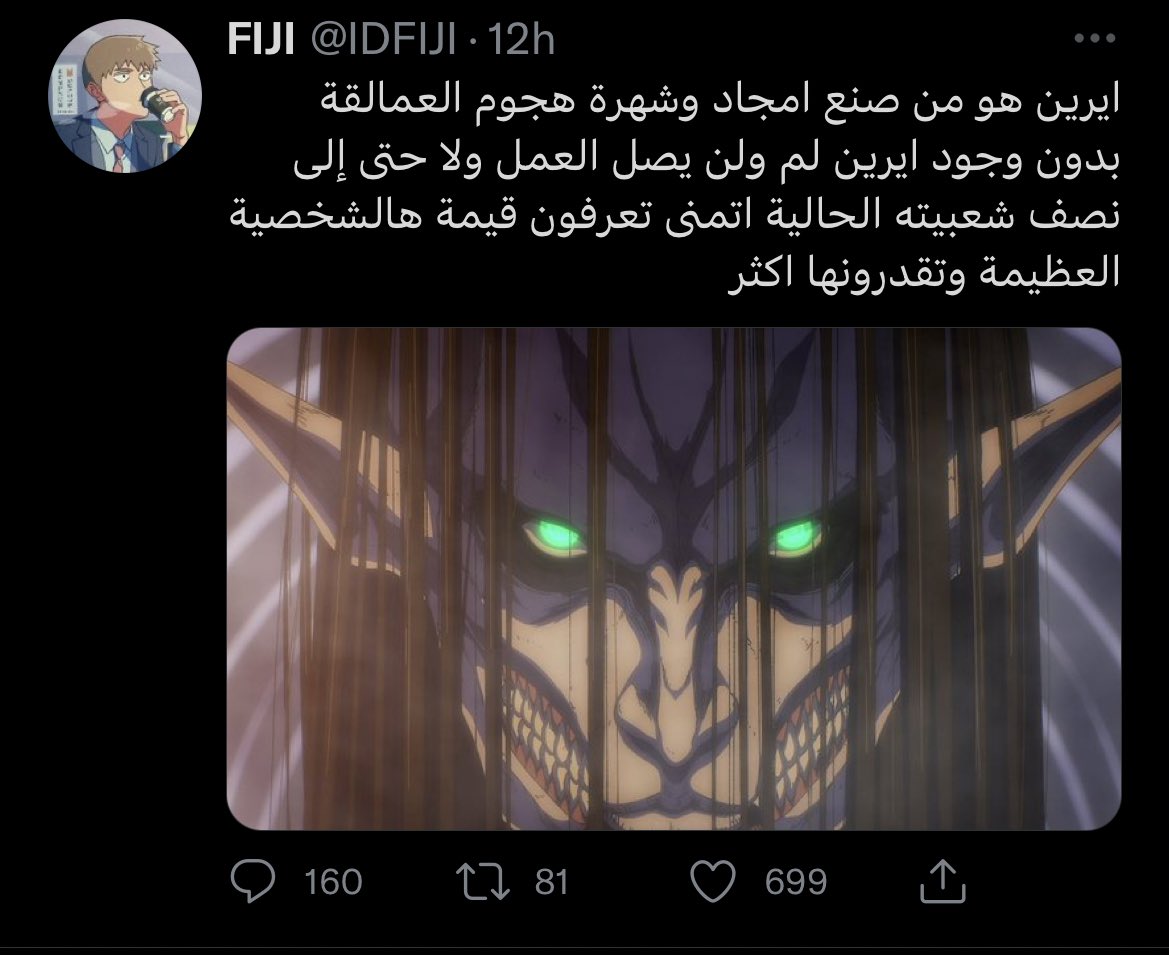
Task: Click the coffee cup in the avatar
Action: (x=158, y=104)
